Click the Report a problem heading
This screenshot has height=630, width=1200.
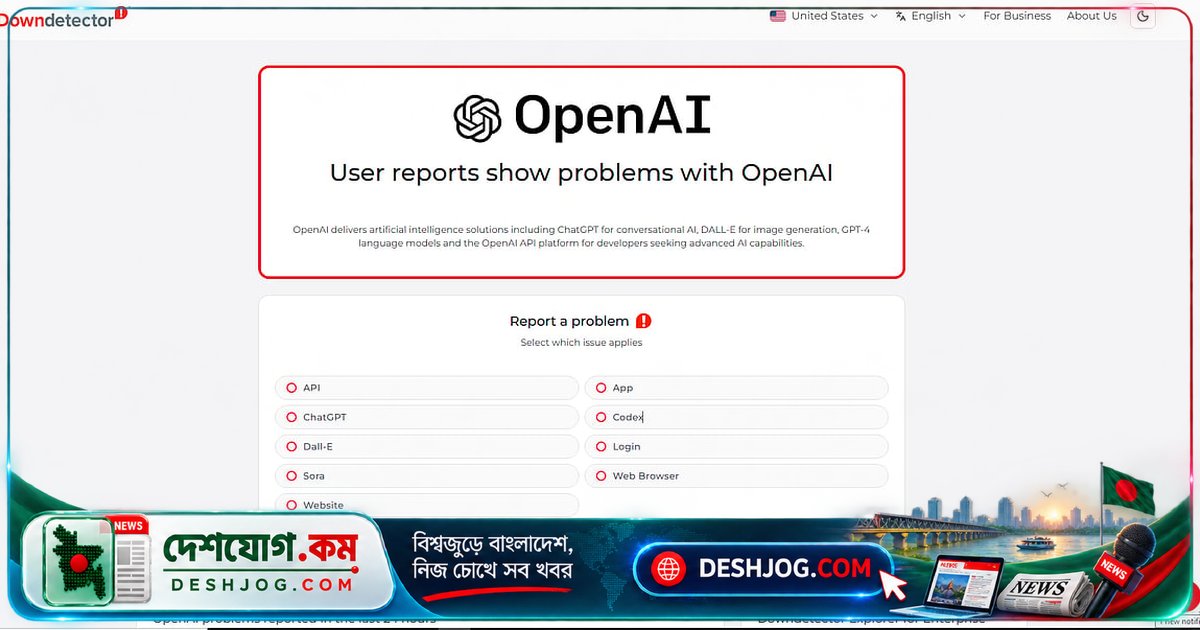click(569, 321)
